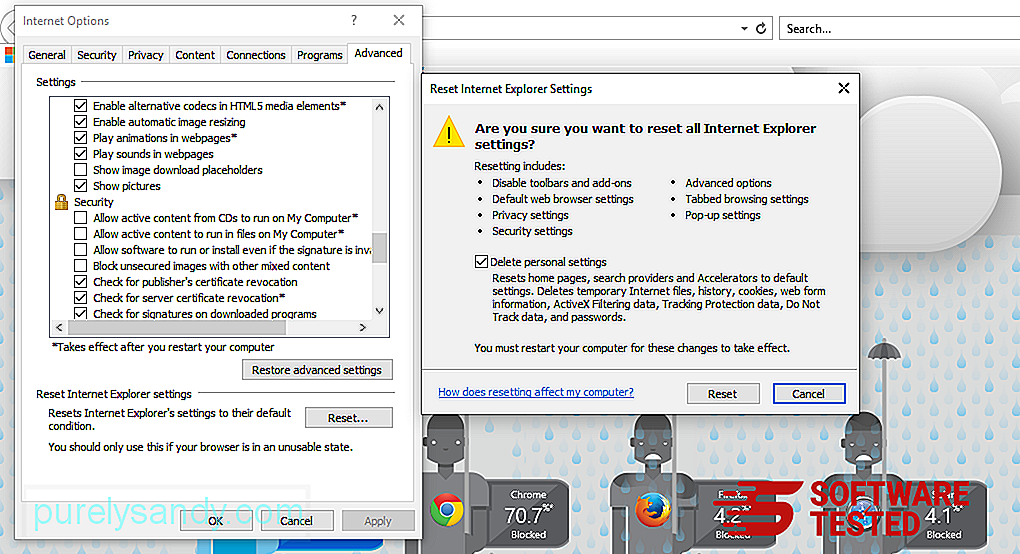Click the horizontal scrollbar thumb in settings list
Image resolution: width=1020 pixels, height=554 pixels.
(x=176, y=328)
